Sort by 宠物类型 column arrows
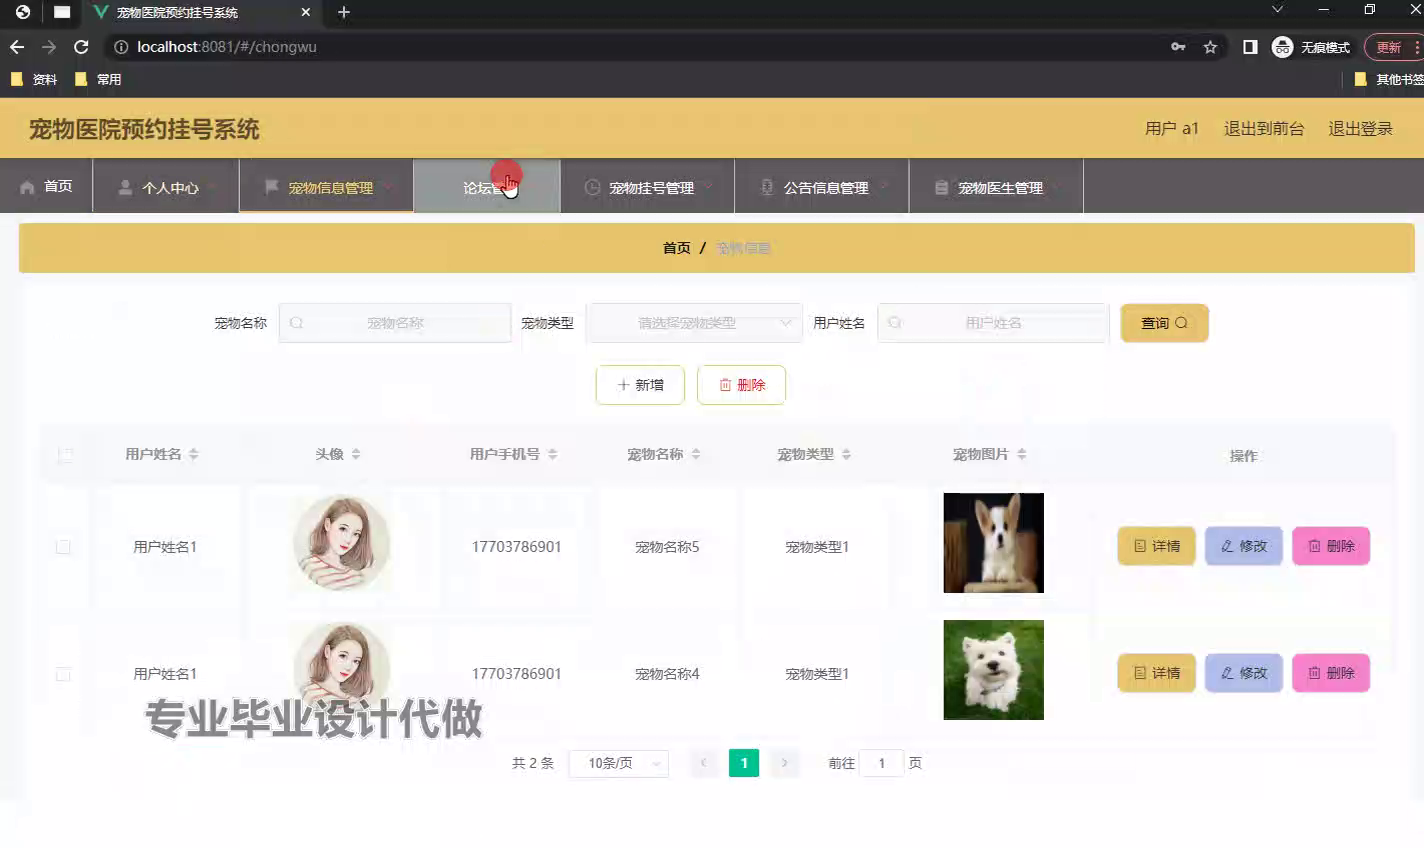This screenshot has width=1424, height=848. (846, 454)
